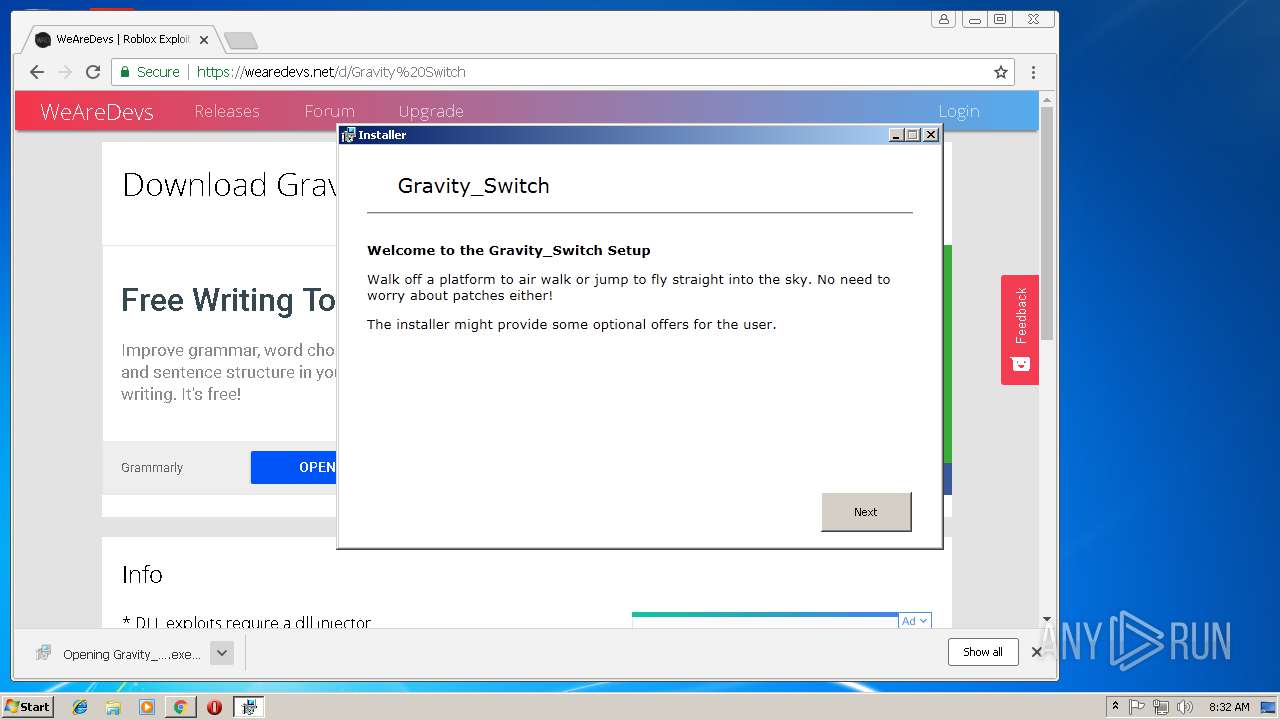This screenshot has width=1280, height=720.
Task: Open a new Chrome tab
Action: (241, 40)
